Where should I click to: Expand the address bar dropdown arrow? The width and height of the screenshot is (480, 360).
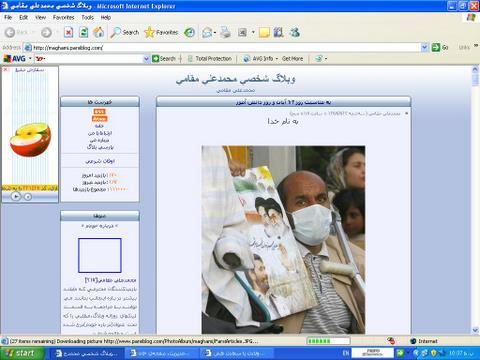(424, 47)
